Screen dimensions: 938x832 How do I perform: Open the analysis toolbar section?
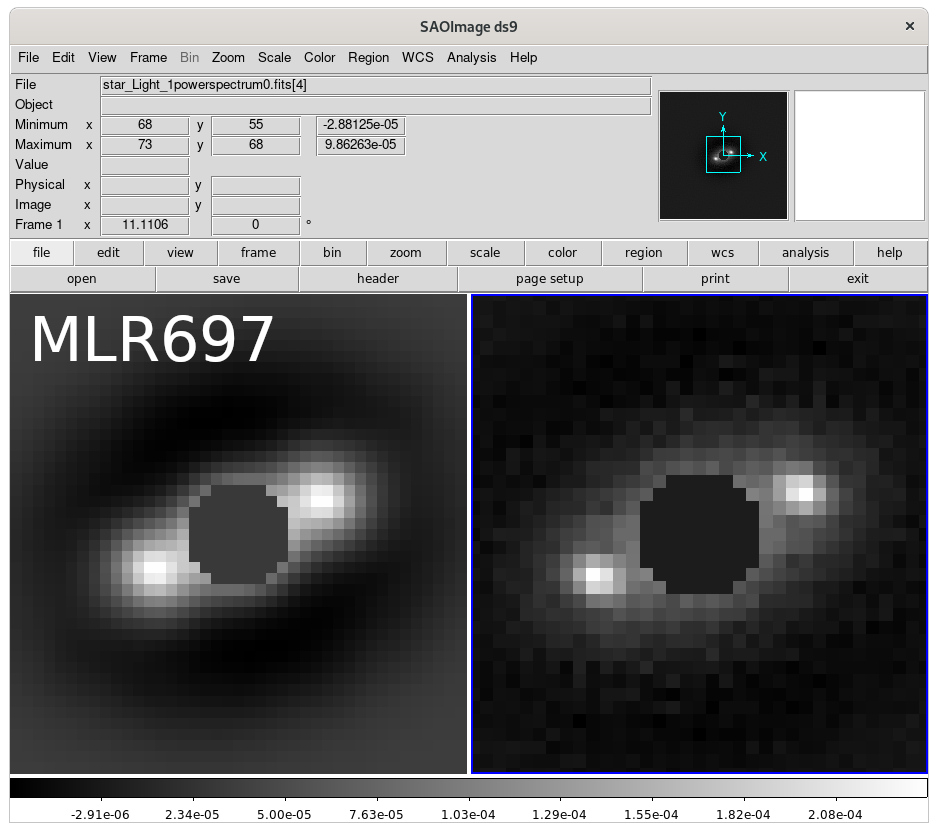click(x=805, y=252)
